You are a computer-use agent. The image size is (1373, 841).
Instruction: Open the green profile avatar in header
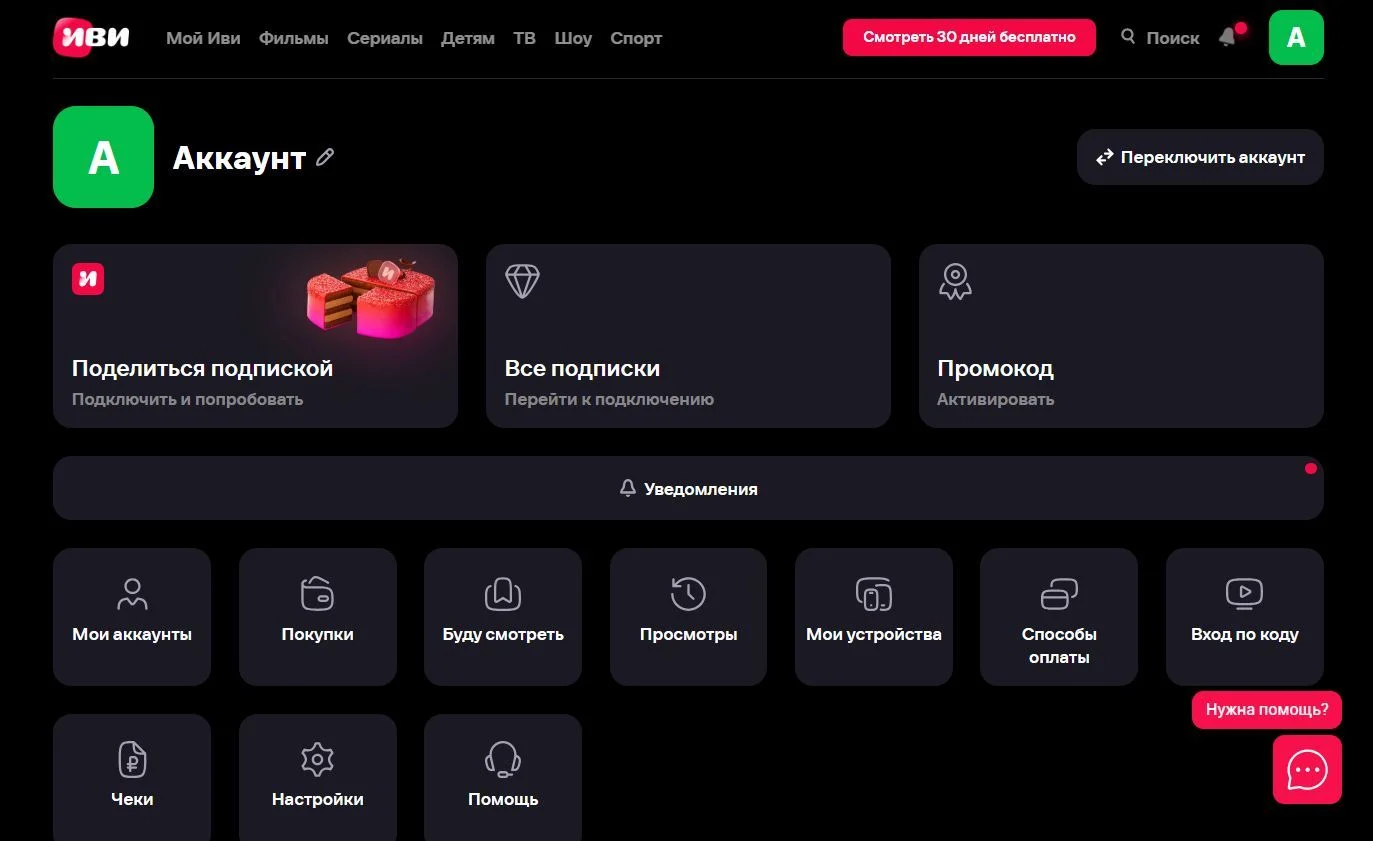tap(1296, 38)
